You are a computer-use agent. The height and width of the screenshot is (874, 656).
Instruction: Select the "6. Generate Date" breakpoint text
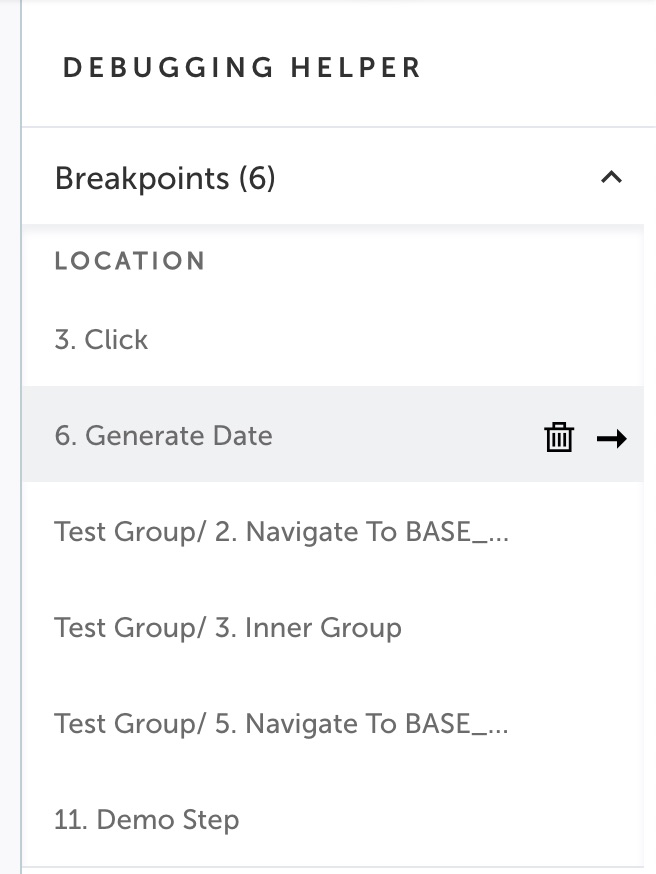click(x=163, y=435)
